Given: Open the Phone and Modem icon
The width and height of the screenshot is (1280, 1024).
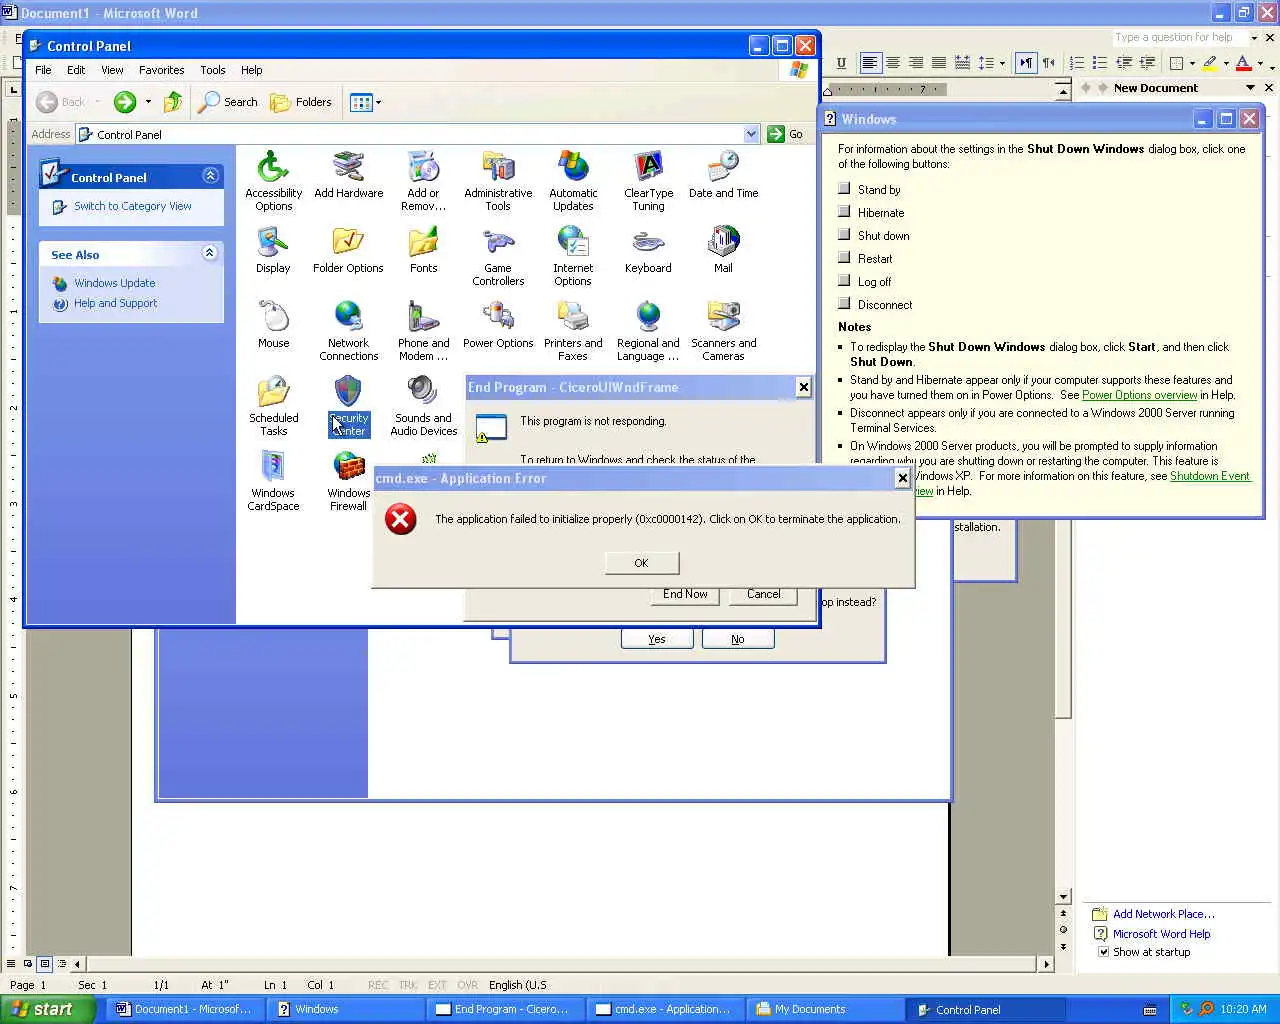Looking at the screenshot, I should (x=423, y=331).
